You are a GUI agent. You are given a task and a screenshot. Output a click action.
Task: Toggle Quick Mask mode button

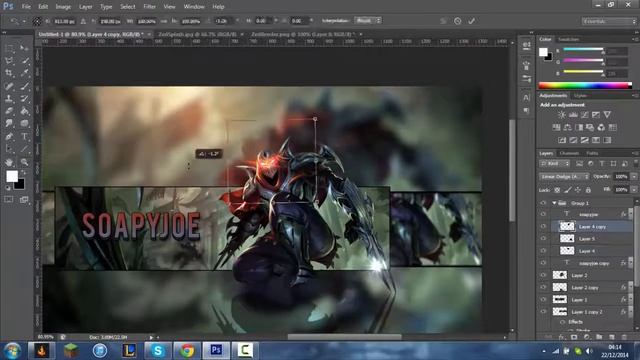(9, 200)
